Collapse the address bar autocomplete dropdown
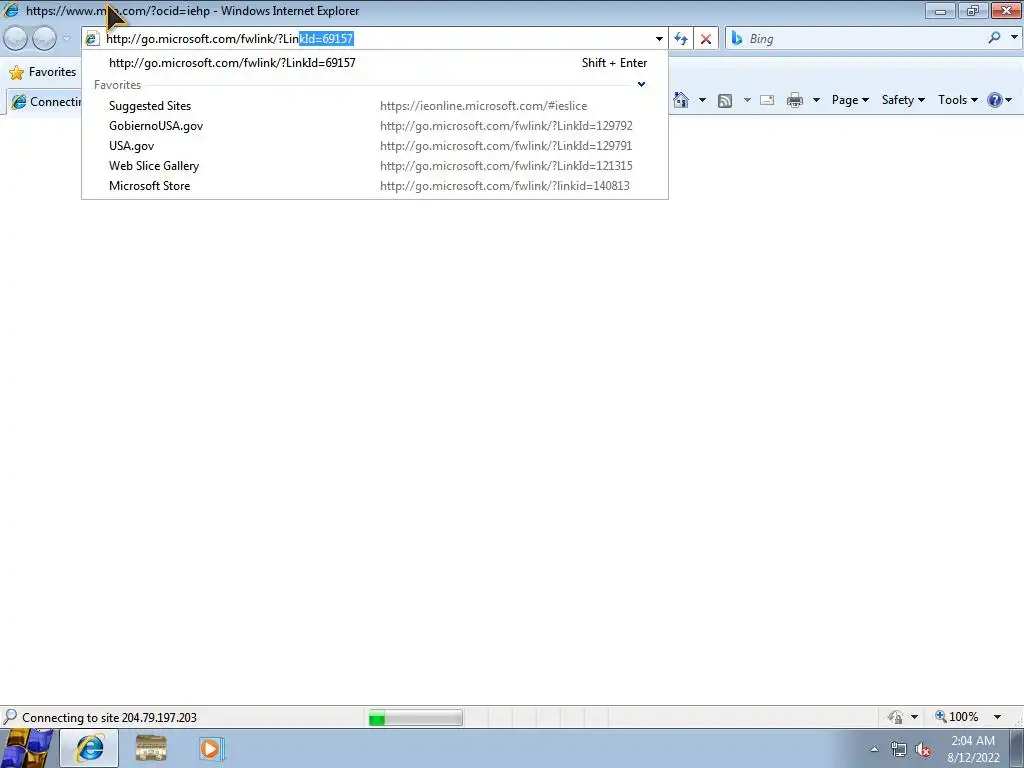The image size is (1024, 768). 659,39
